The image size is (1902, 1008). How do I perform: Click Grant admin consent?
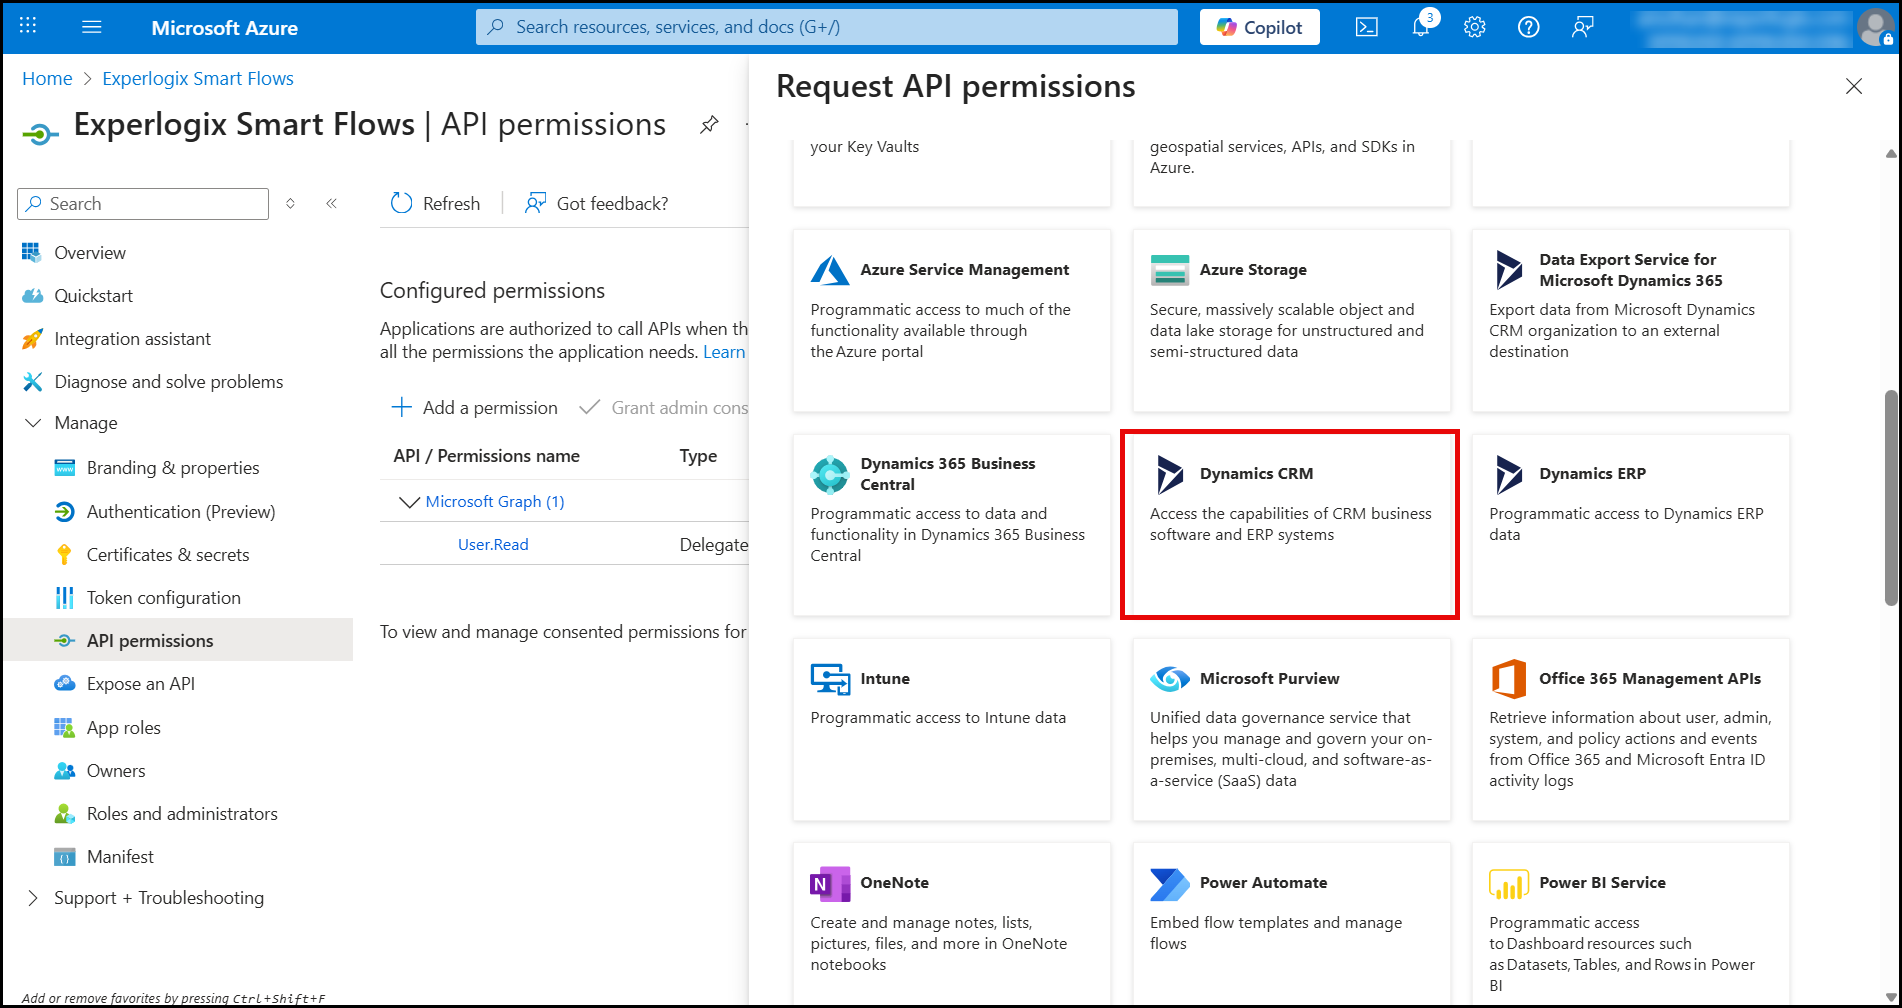point(664,408)
